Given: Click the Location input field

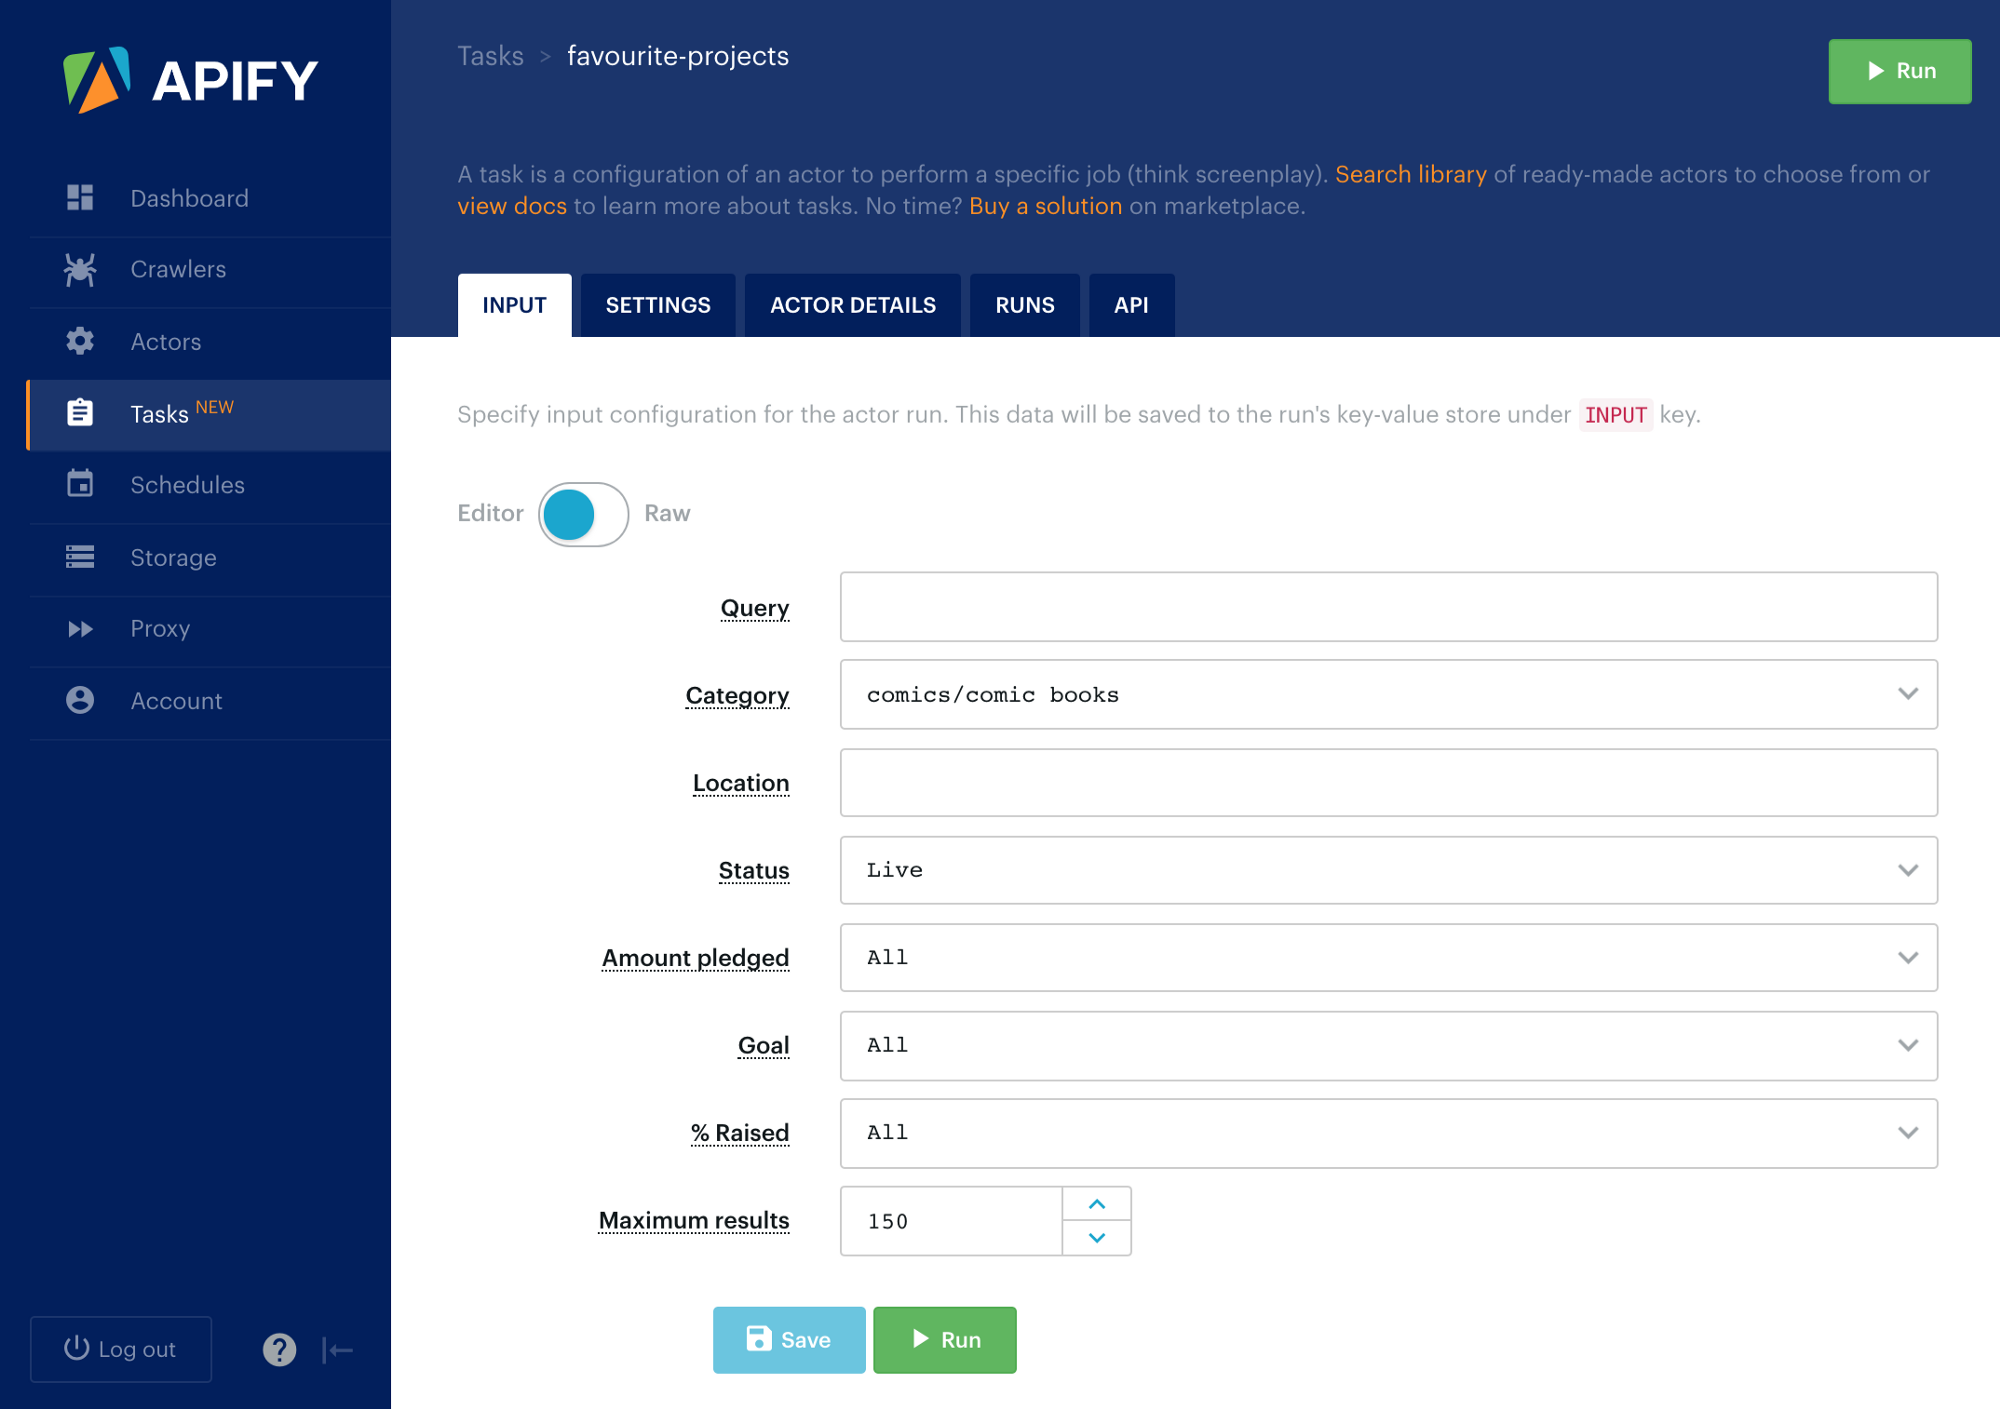Looking at the screenshot, I should (1388, 782).
